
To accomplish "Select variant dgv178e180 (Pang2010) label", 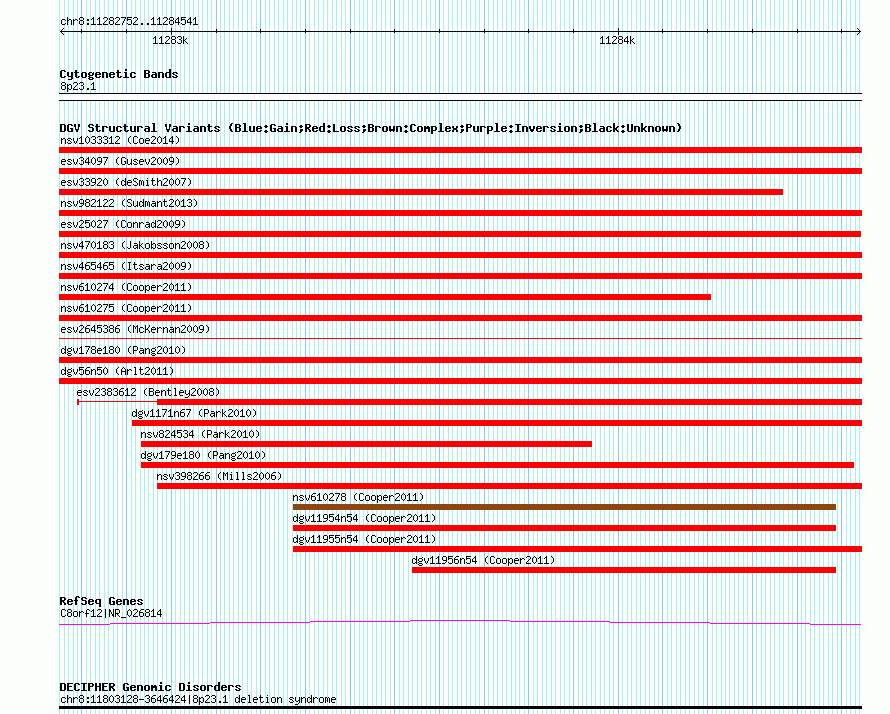I will tap(123, 350).
